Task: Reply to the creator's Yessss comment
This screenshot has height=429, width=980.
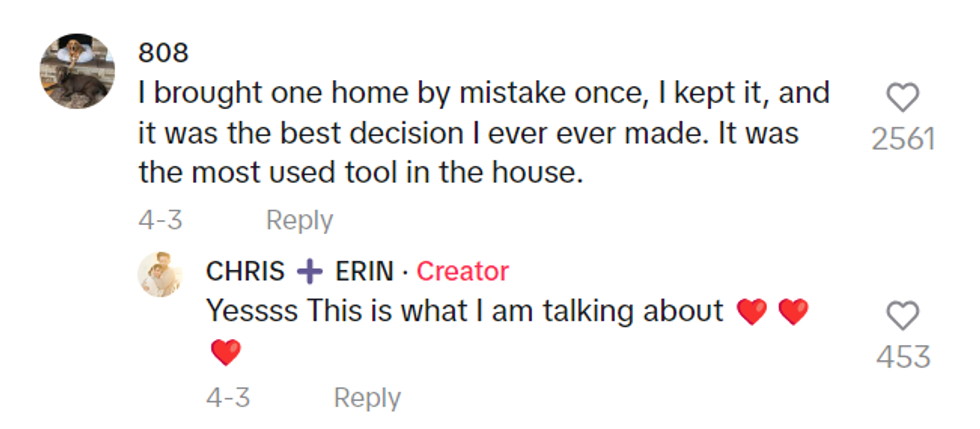Action: click(x=367, y=398)
